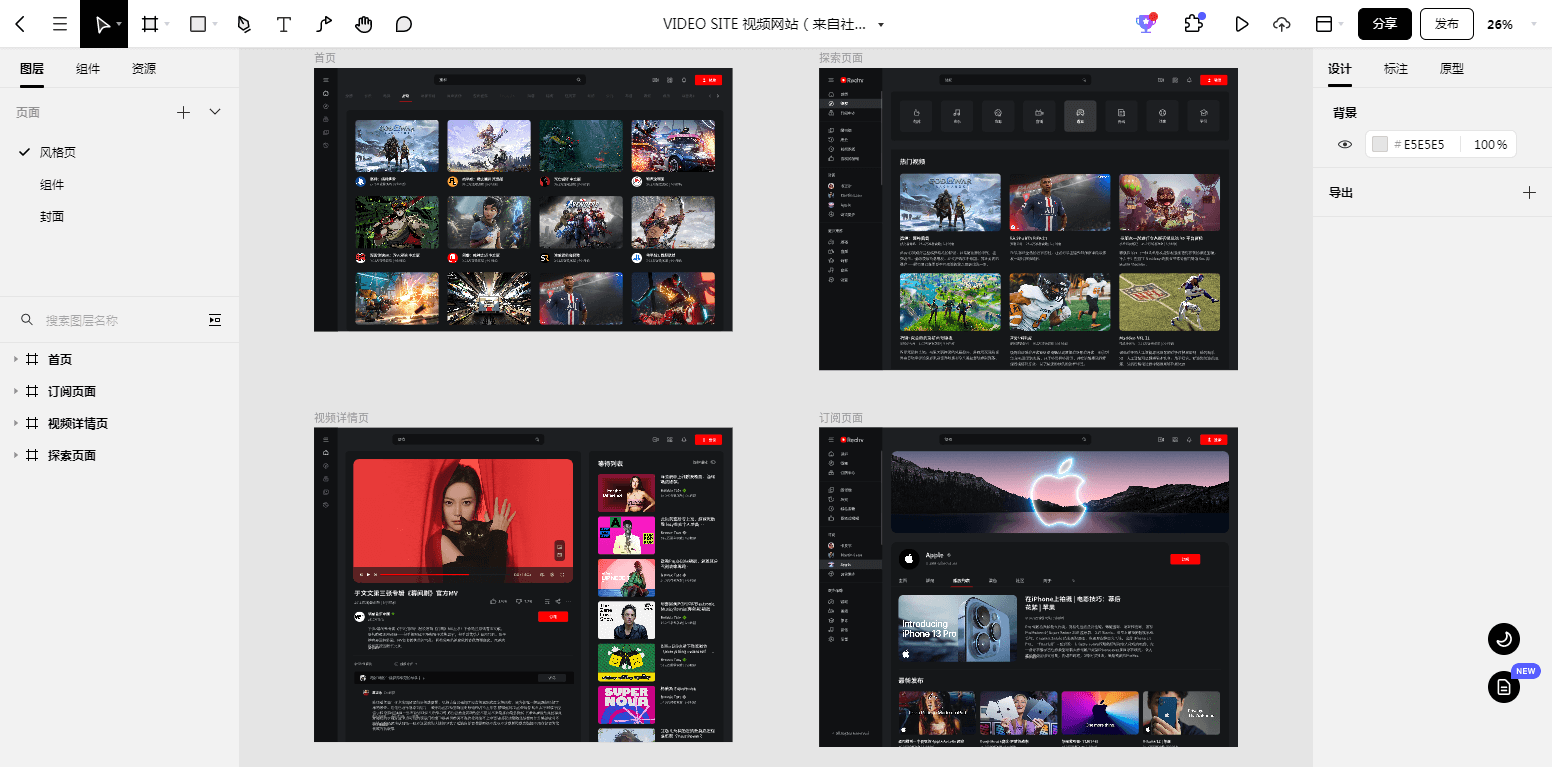Viewport: 1552px width, 767px height.
Task: Click the 分享 button
Action: click(x=1385, y=24)
